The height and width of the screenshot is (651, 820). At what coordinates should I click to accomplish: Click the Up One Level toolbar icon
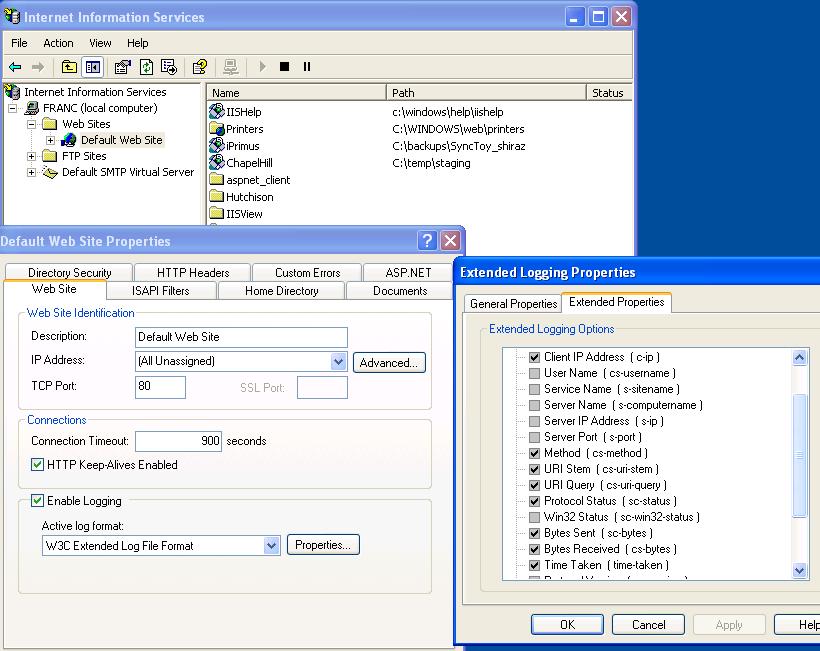[68, 67]
